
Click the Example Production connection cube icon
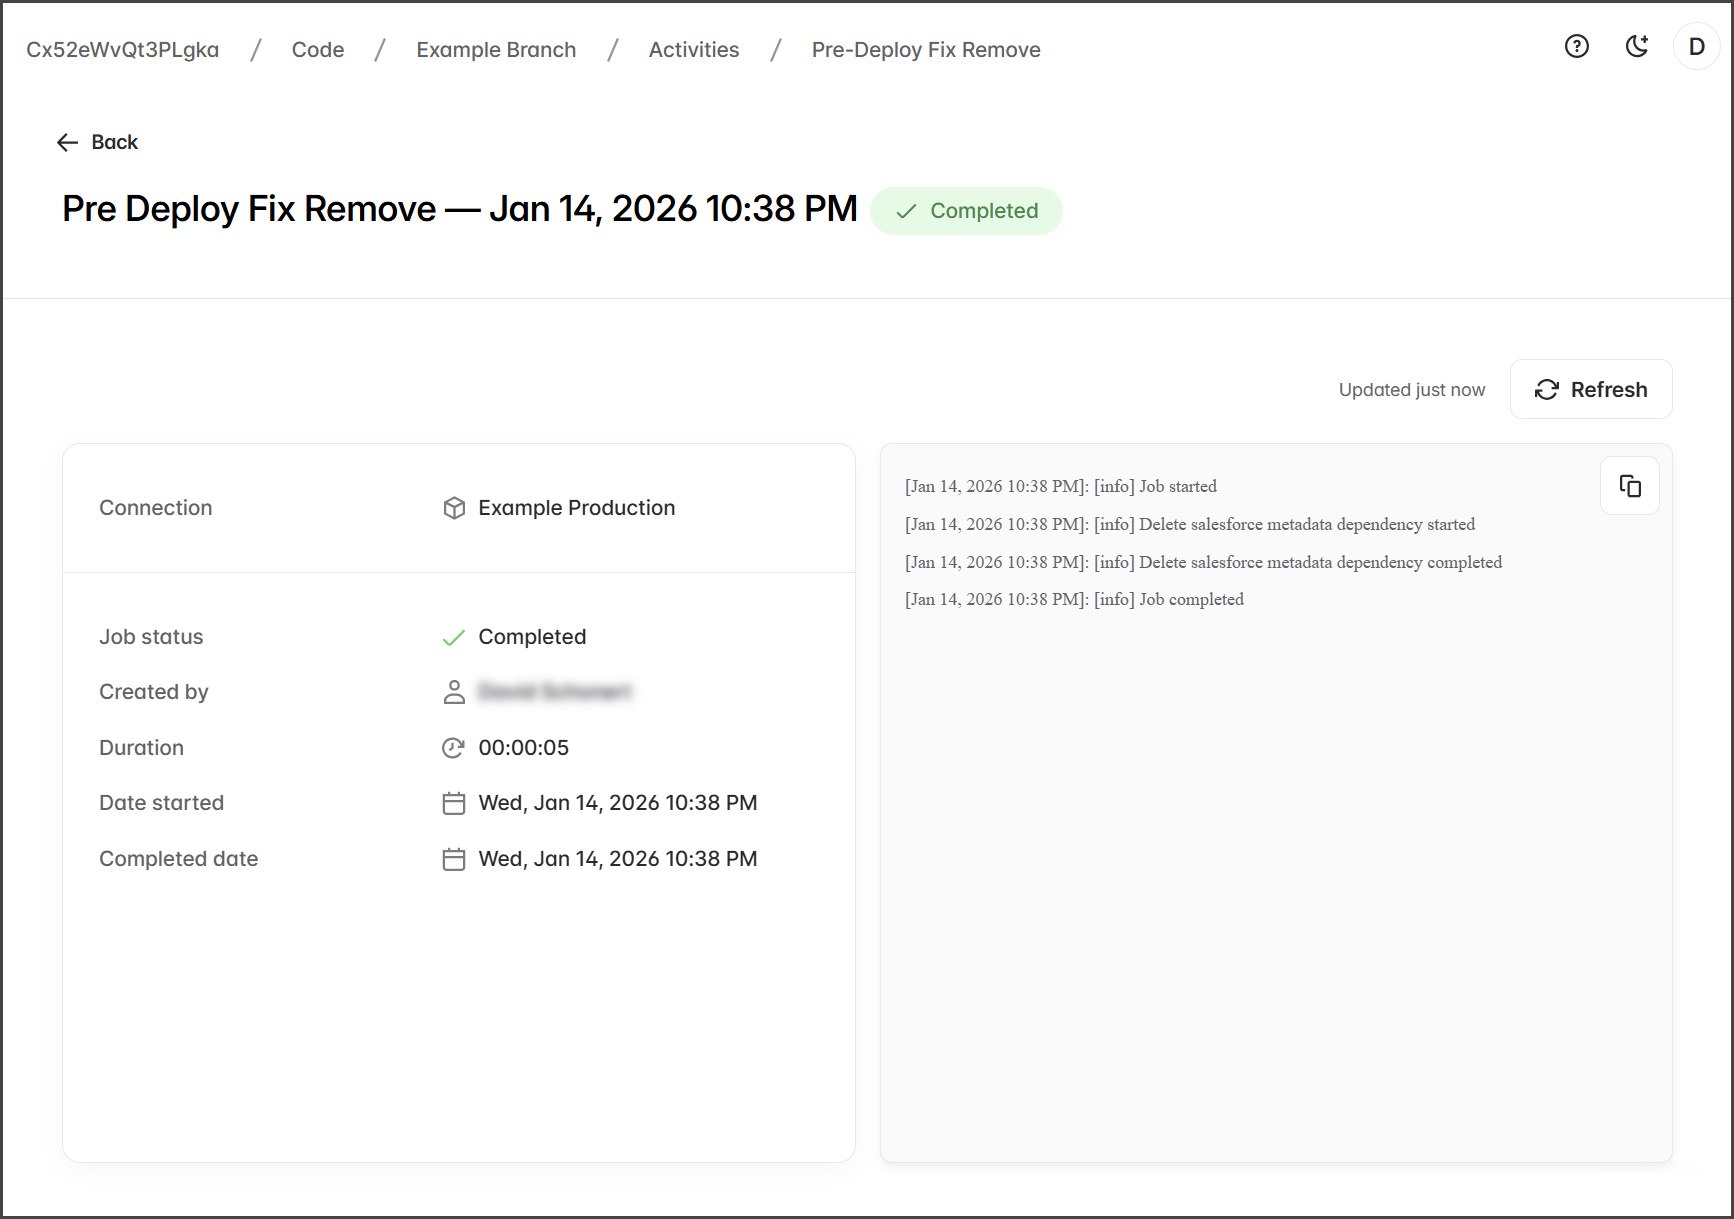[454, 508]
